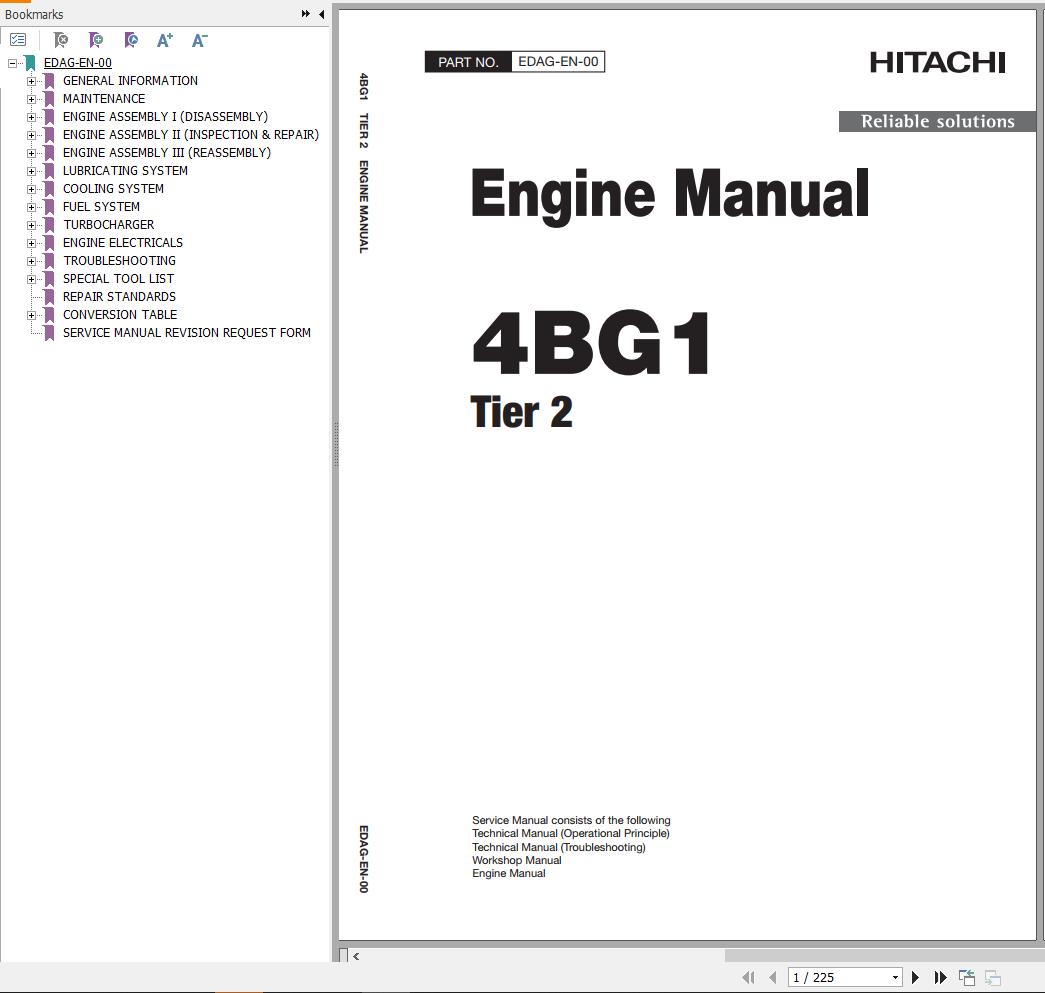The width and height of the screenshot is (1045, 993).
Task: Expand the LUBRICATING SYSTEM bookmark
Action: 31,171
